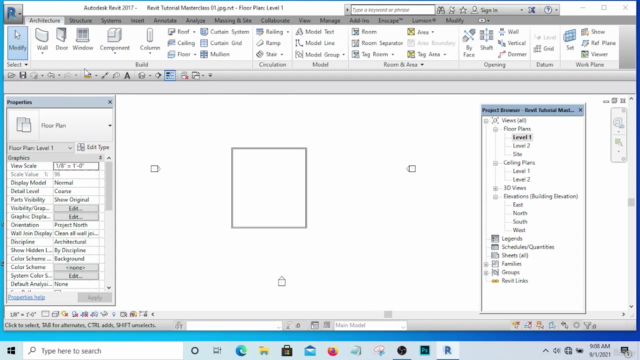The width and height of the screenshot is (640, 360).
Task: Select the Ramp tool
Action: tap(268, 43)
